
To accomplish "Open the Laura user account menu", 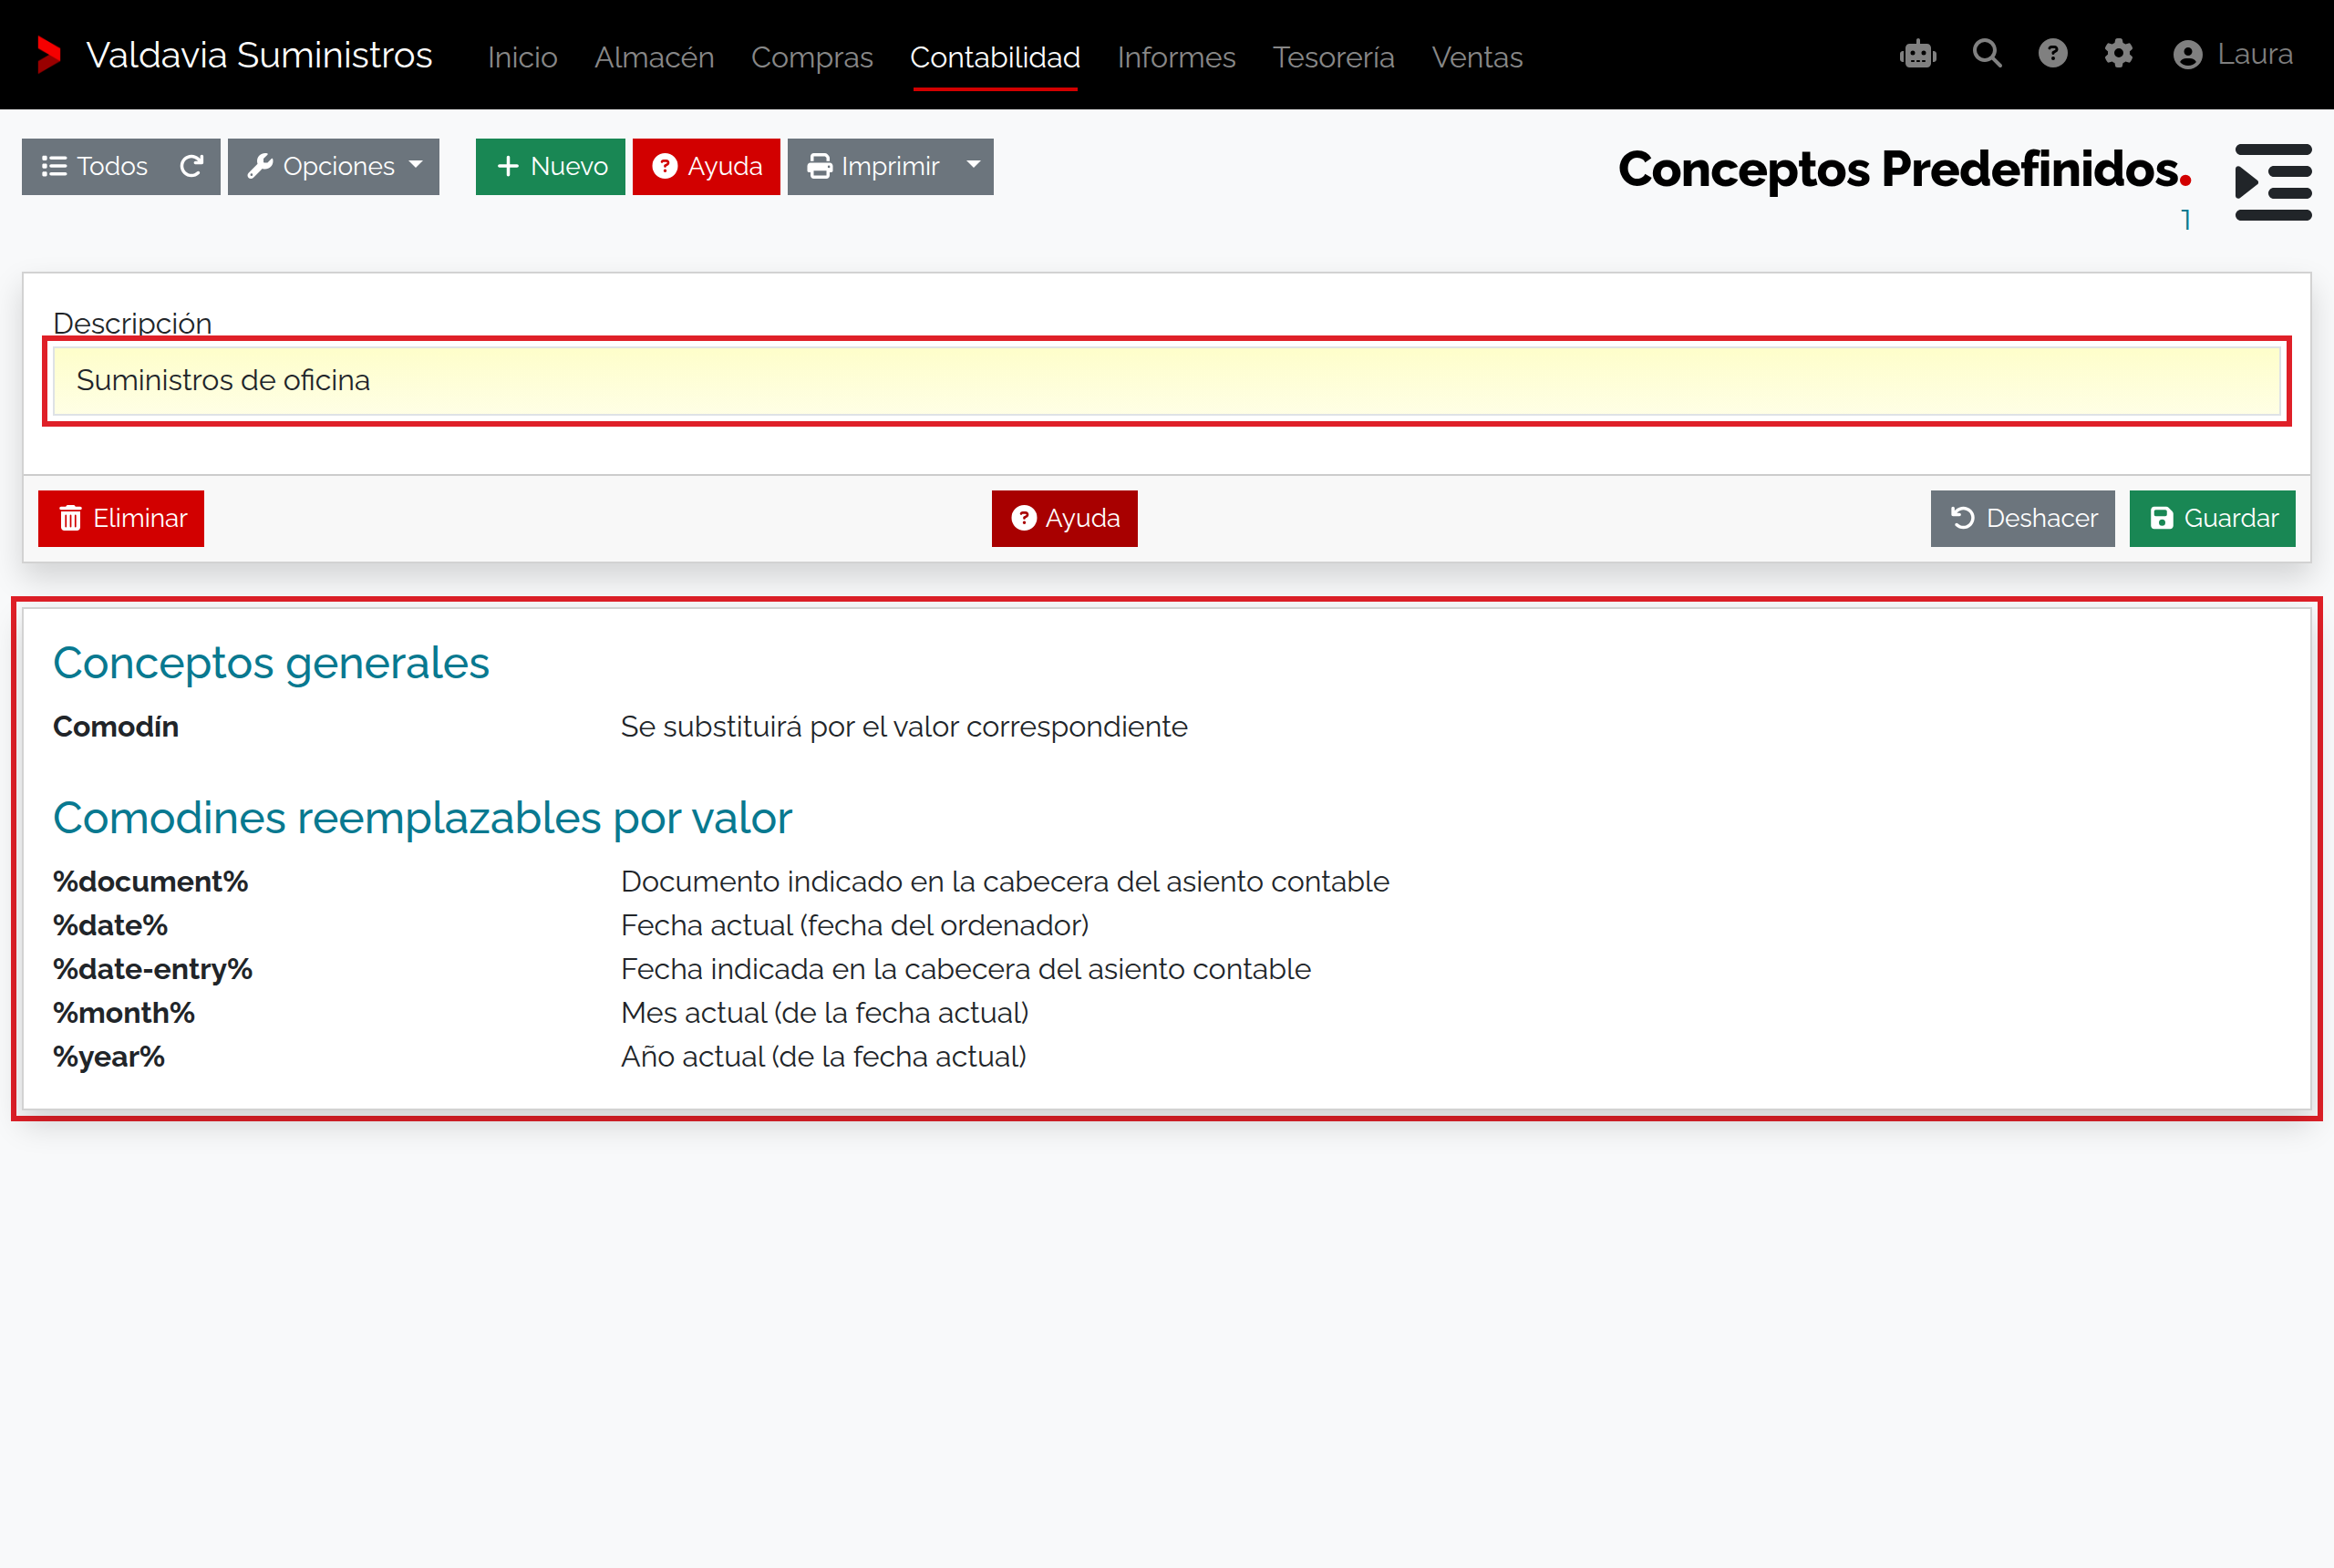I will tap(2232, 54).
